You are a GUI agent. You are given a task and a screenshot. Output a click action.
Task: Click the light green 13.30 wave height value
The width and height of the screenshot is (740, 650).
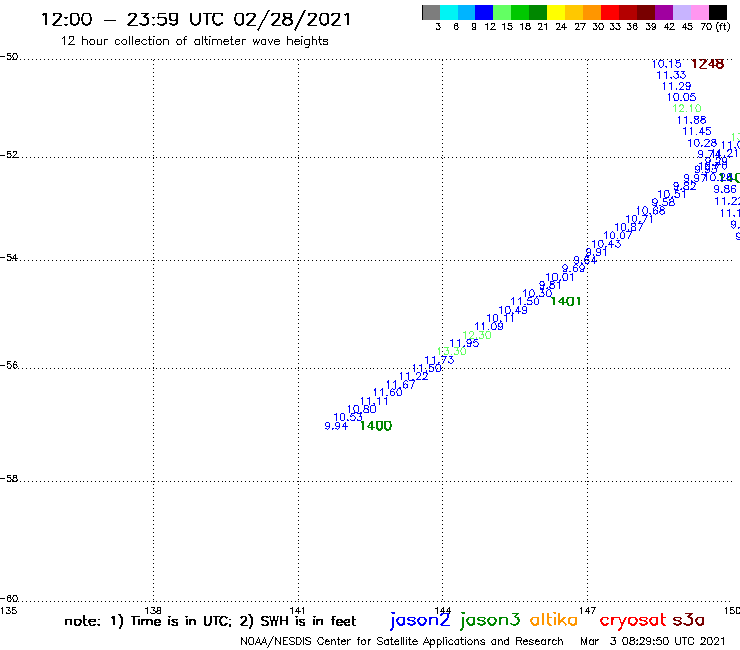452,351
